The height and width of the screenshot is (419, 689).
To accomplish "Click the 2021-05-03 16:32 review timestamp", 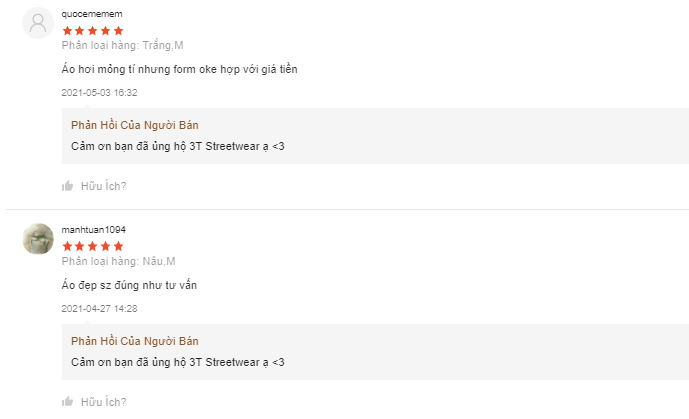I will tap(99, 93).
